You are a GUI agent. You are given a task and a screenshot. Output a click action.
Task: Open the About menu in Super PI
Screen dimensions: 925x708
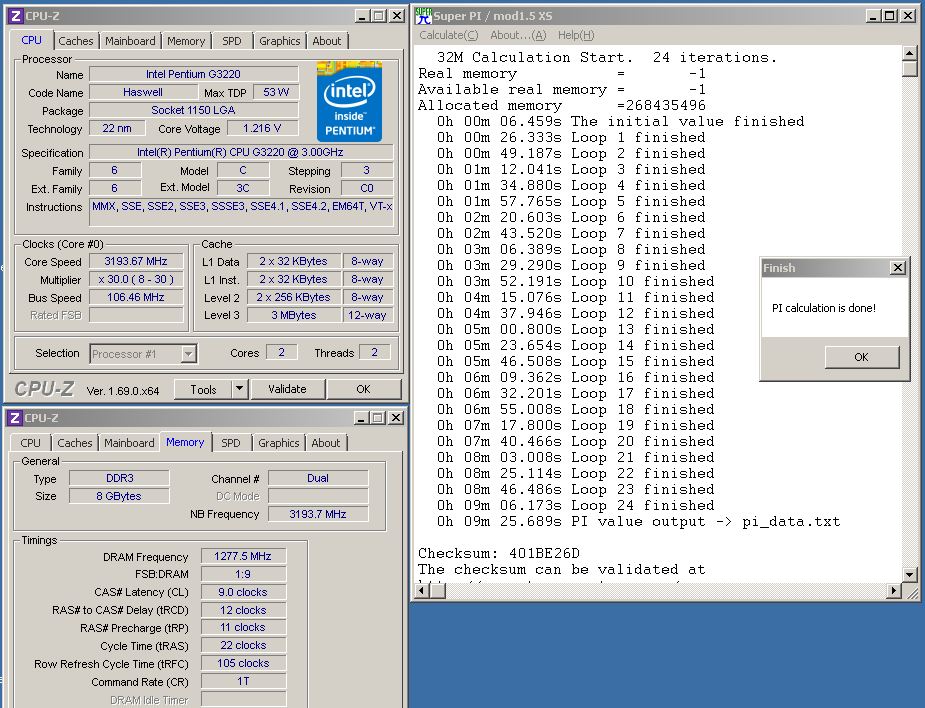click(518, 35)
